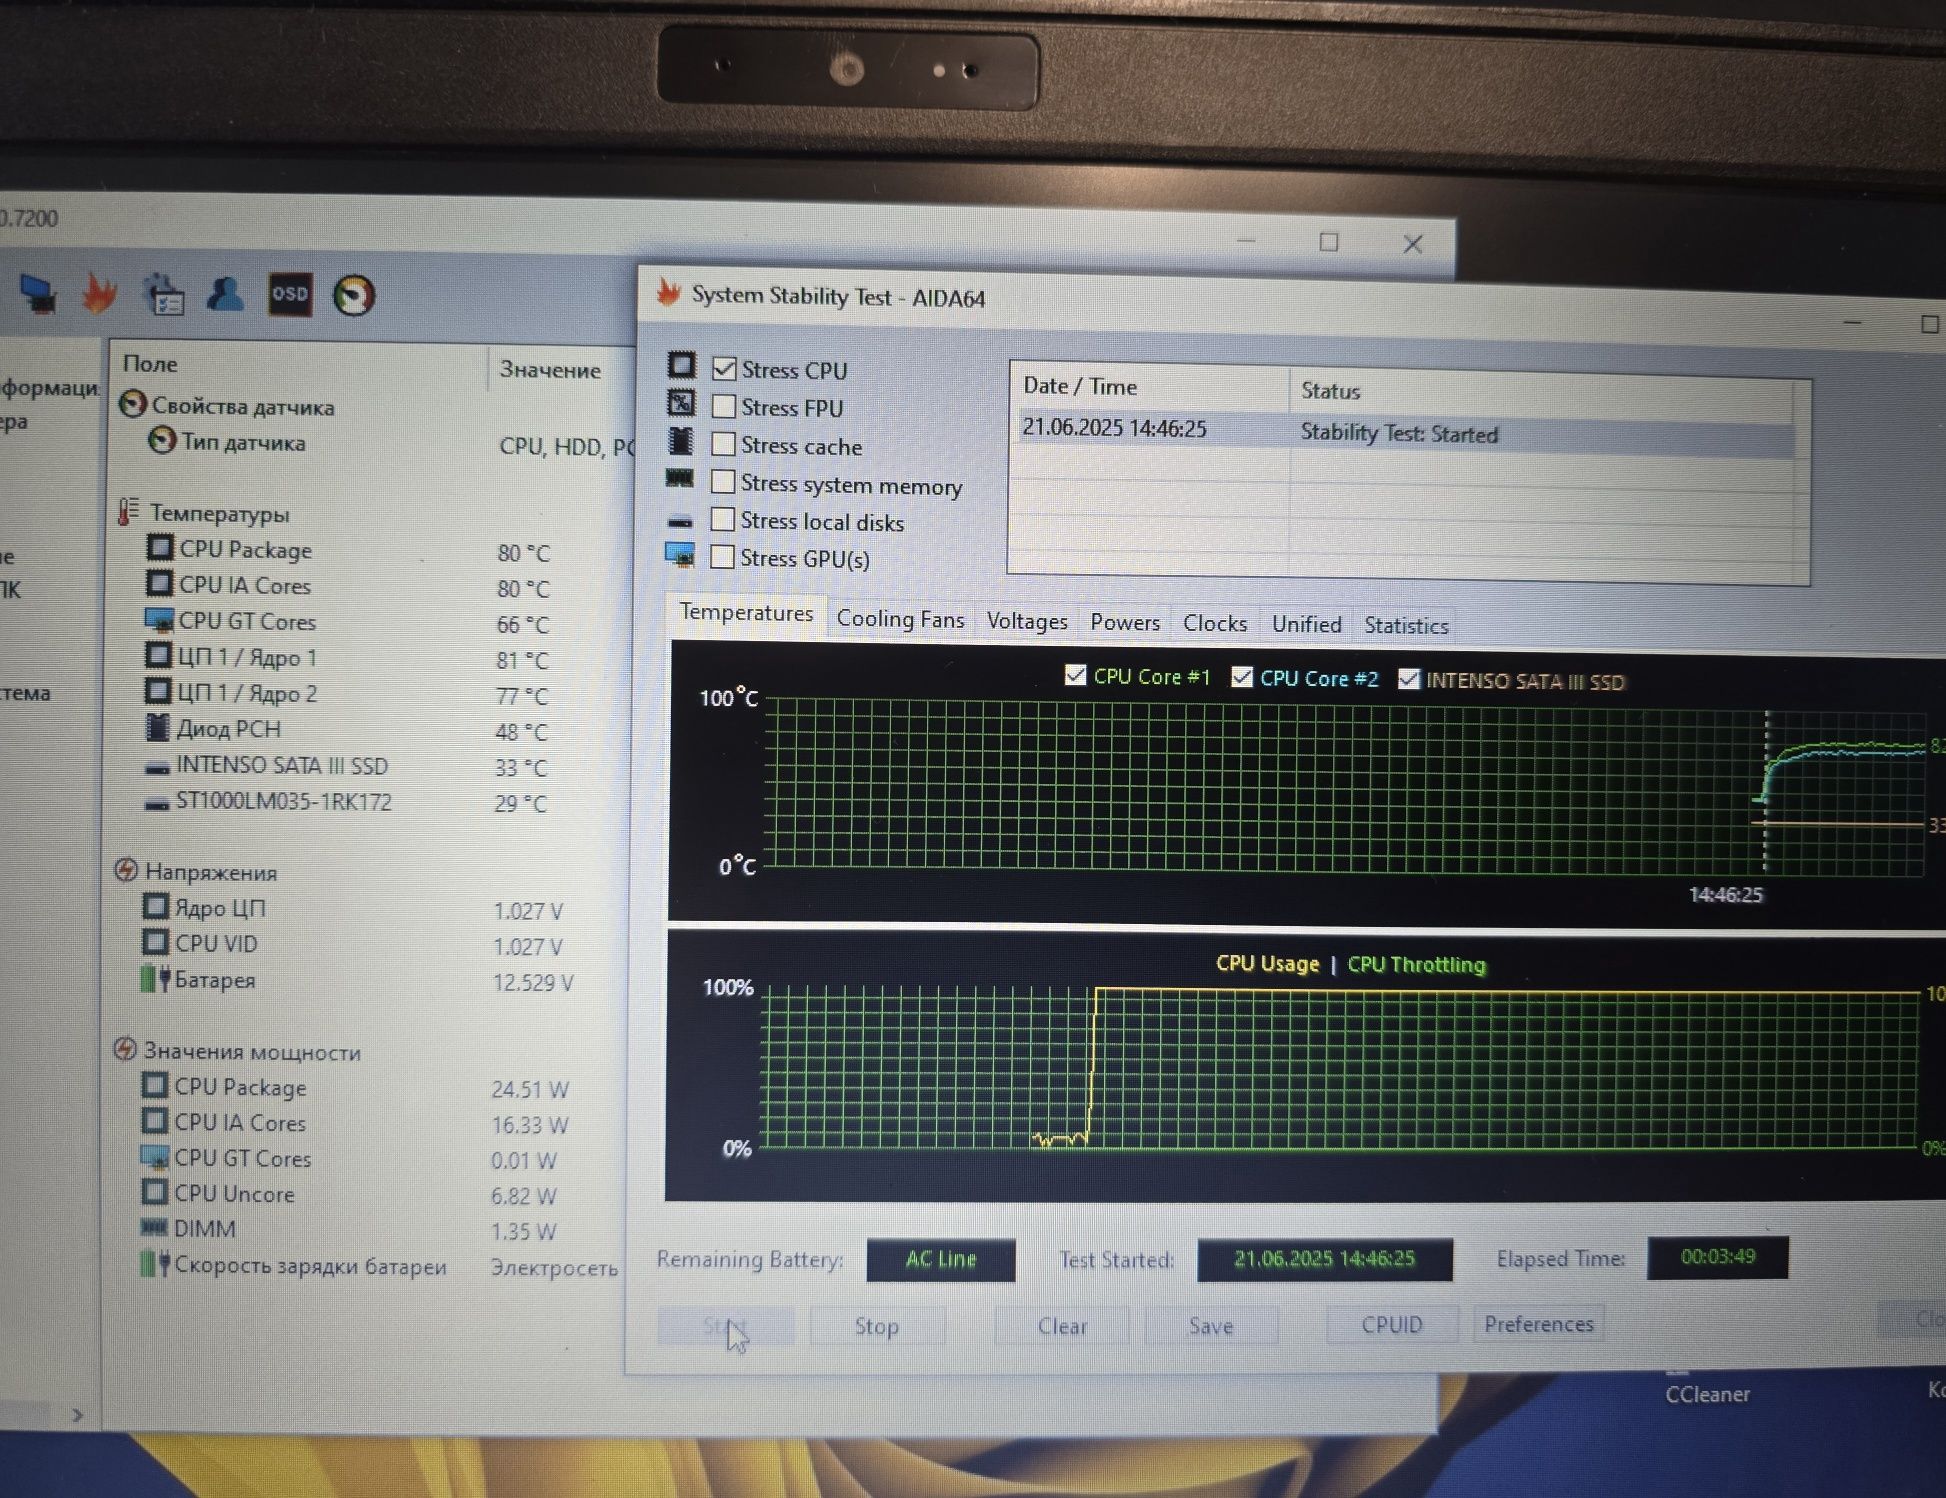Click the Stress local disks drive icon
The height and width of the screenshot is (1498, 1946).
click(680, 521)
